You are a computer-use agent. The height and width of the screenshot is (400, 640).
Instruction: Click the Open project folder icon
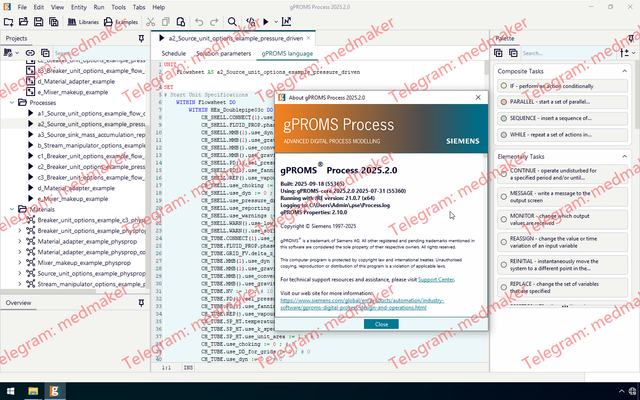(23, 22)
